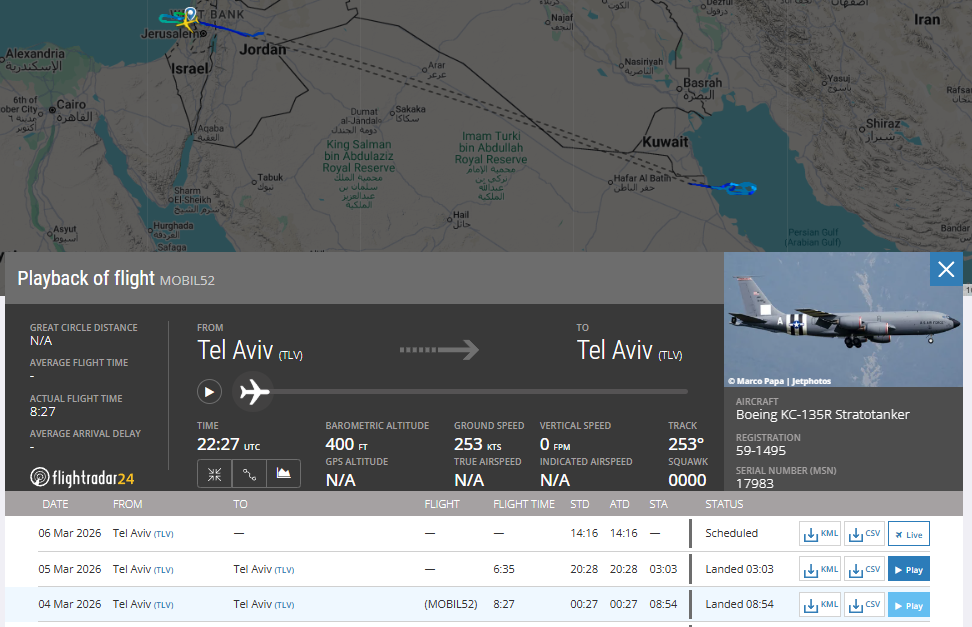Screen dimensions: 972x627
Task: Download CSV for the 06 Mar flight
Action: click(x=864, y=534)
